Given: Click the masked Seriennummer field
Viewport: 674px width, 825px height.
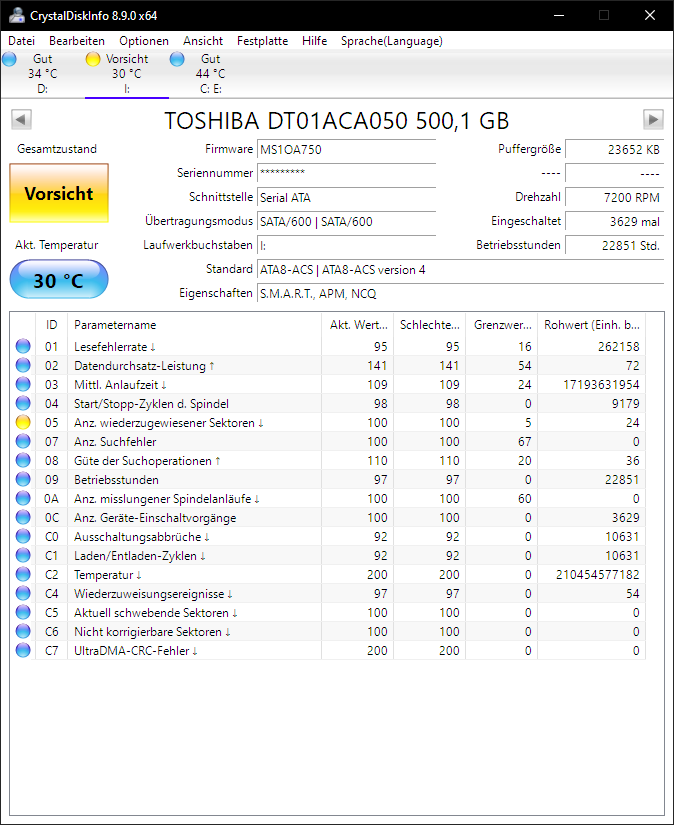Looking at the screenshot, I should click(346, 173).
